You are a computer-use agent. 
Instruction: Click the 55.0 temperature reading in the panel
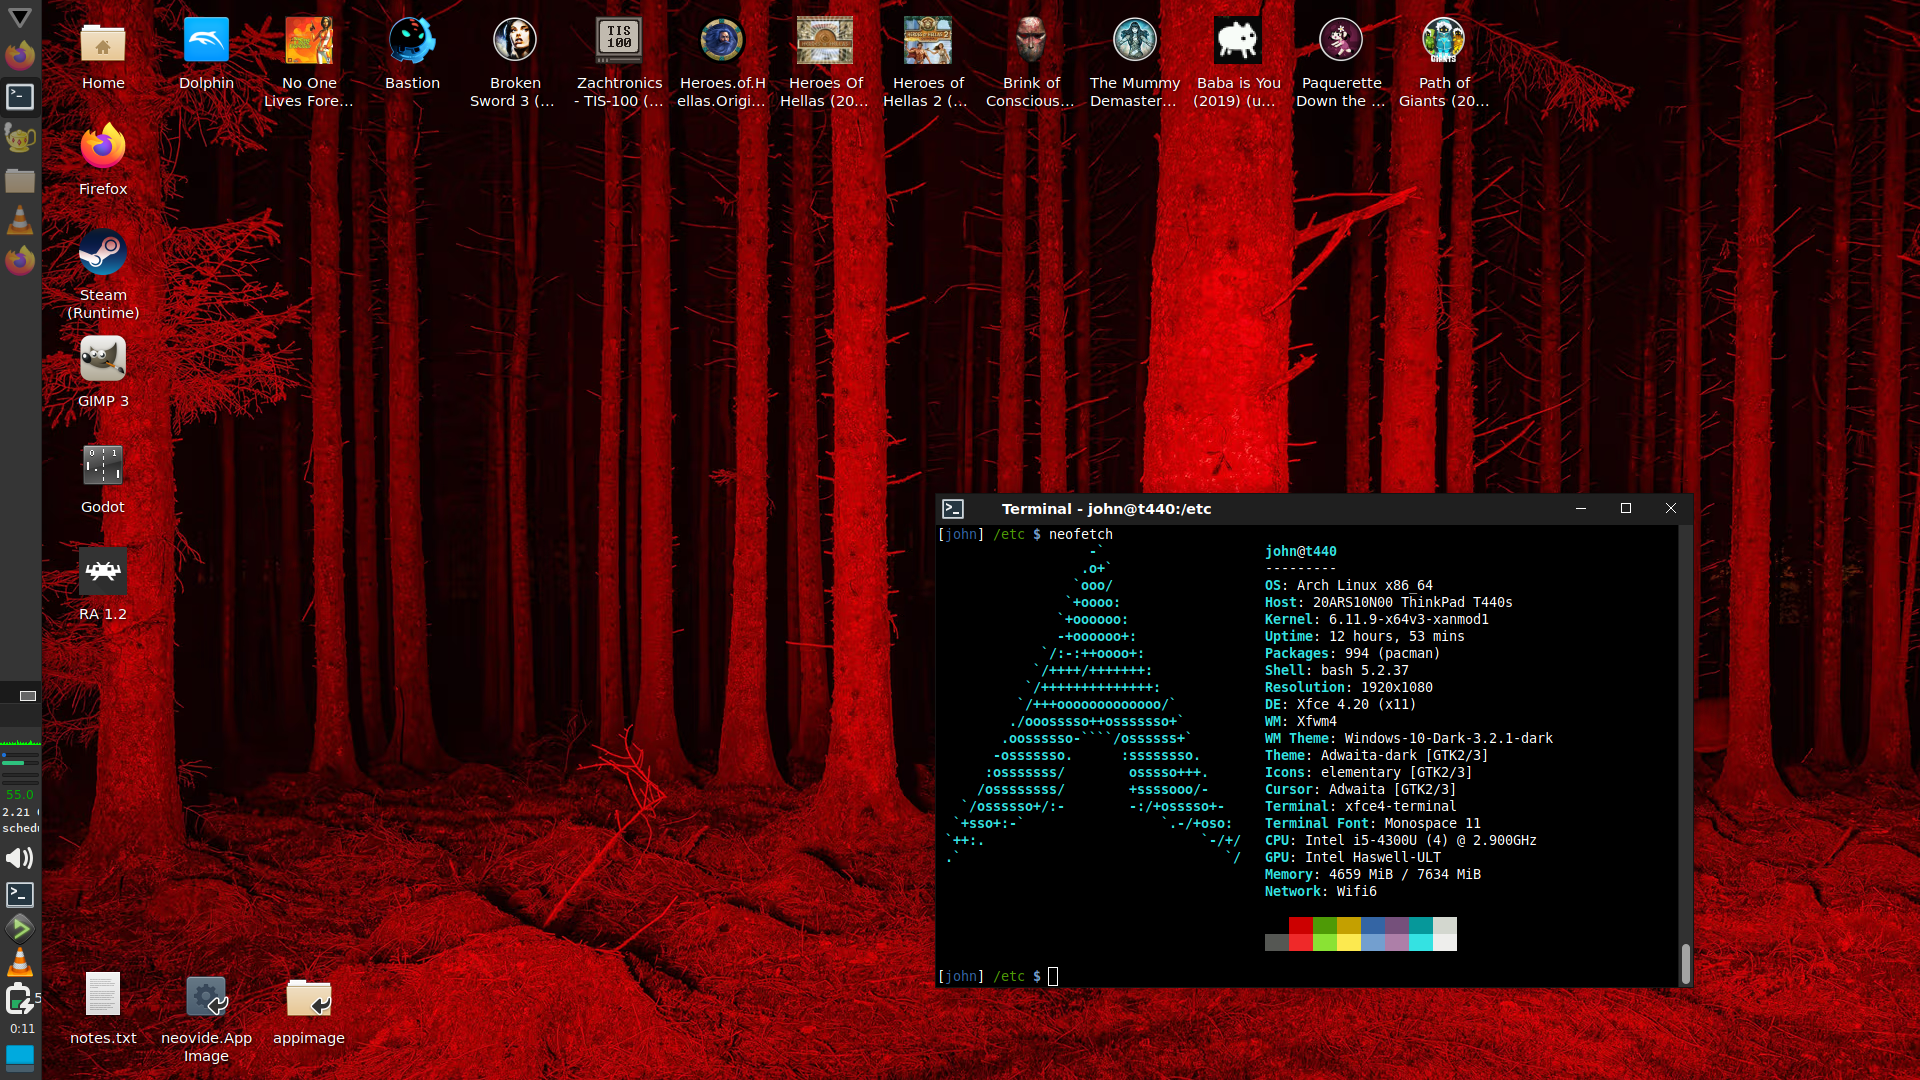point(20,795)
